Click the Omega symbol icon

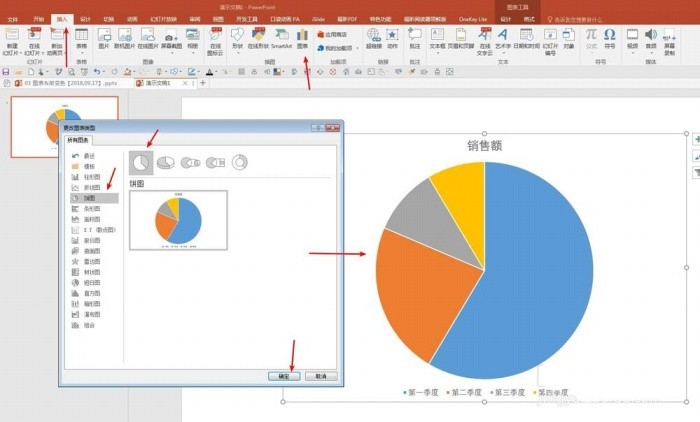point(609,38)
